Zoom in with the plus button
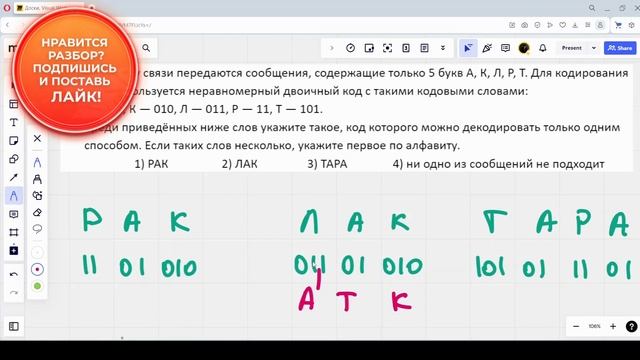The width and height of the screenshot is (640, 360). click(613, 326)
